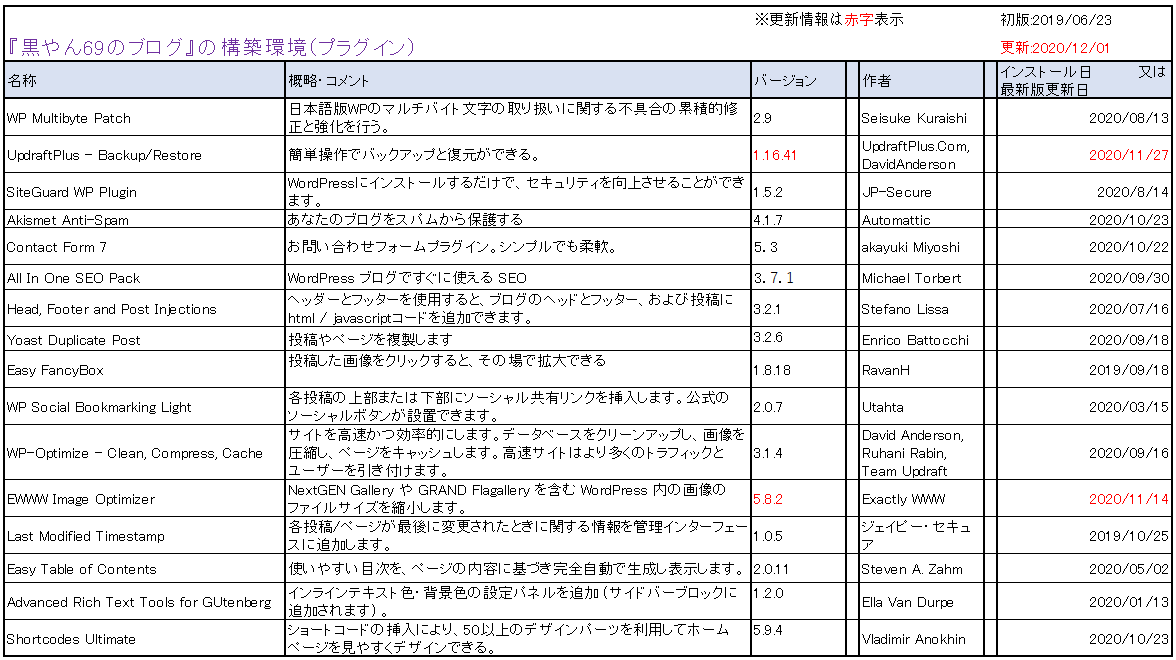Viewport: 1176px width, 660px height.
Task: Select the author 'Stefano Lissa'
Action: (904, 309)
